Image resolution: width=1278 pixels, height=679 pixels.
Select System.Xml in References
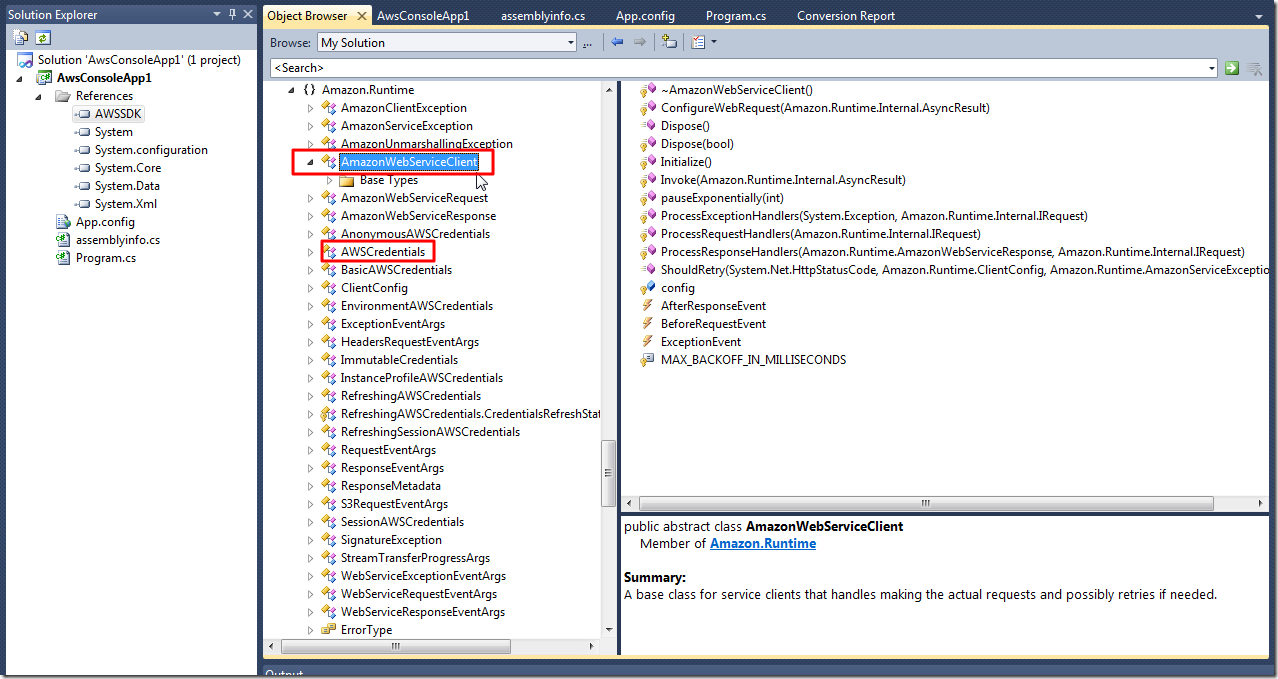coord(126,204)
